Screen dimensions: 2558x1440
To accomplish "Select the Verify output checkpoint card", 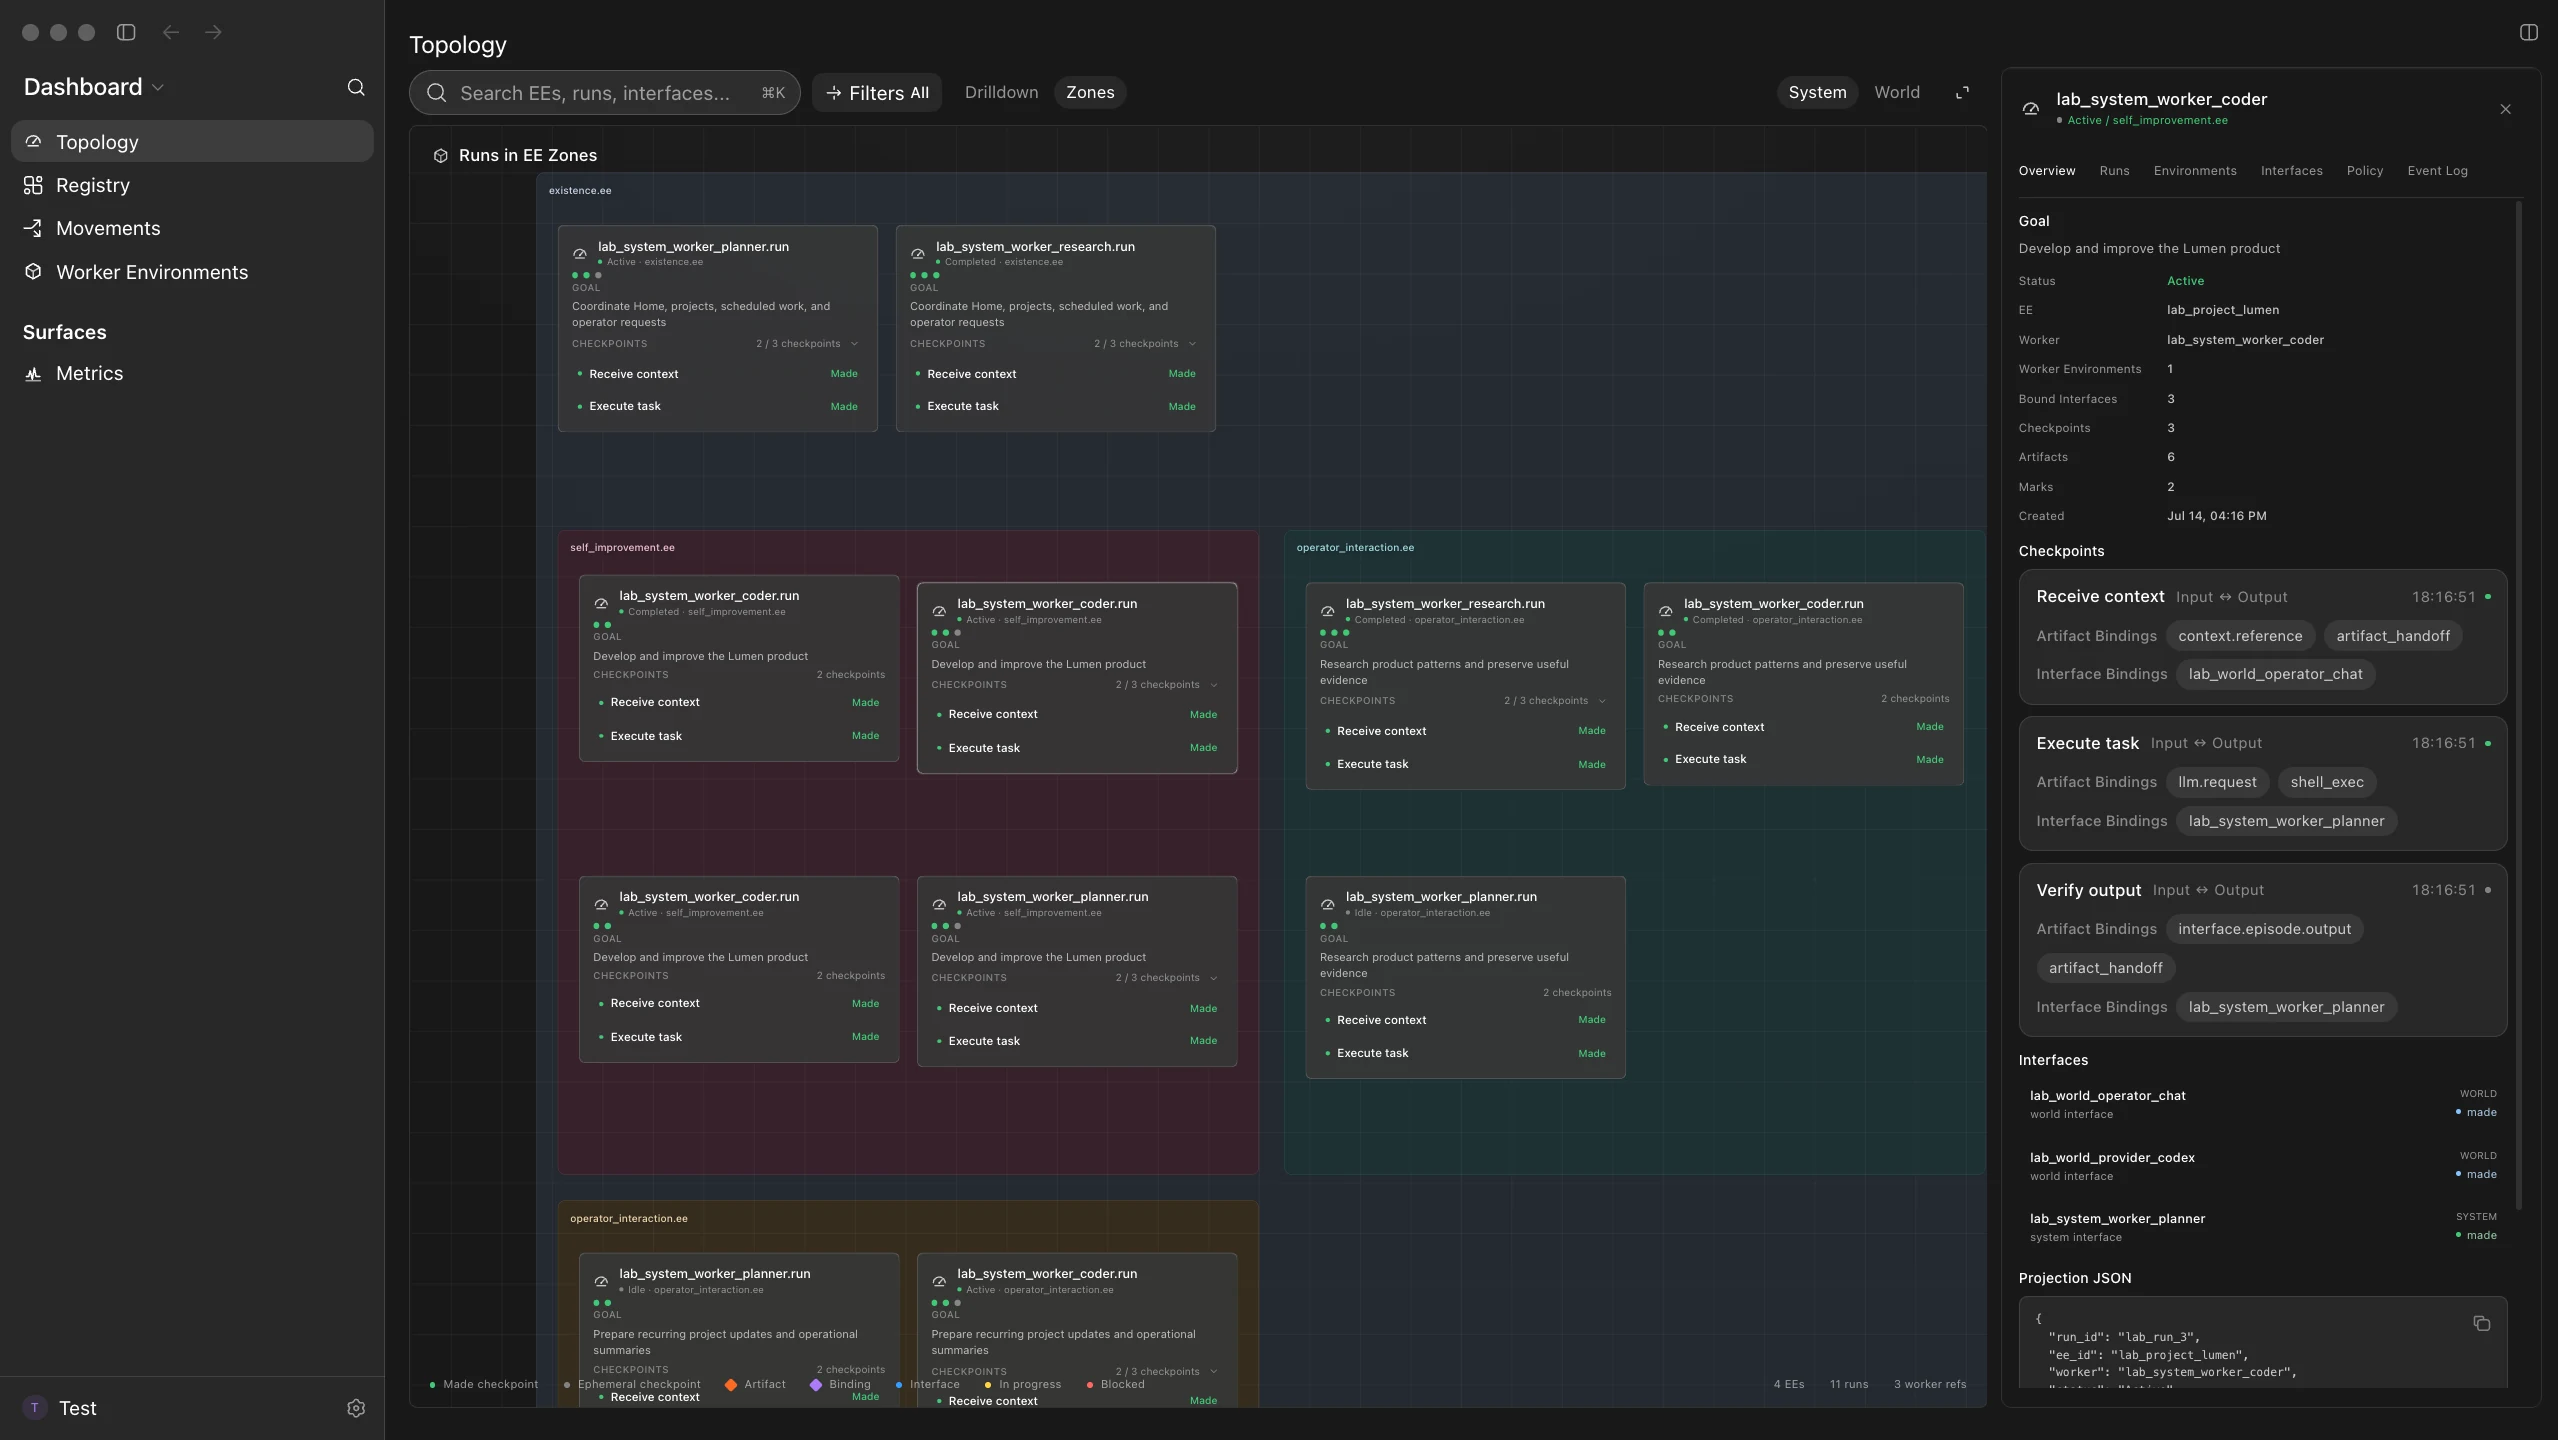I will [x=2262, y=950].
